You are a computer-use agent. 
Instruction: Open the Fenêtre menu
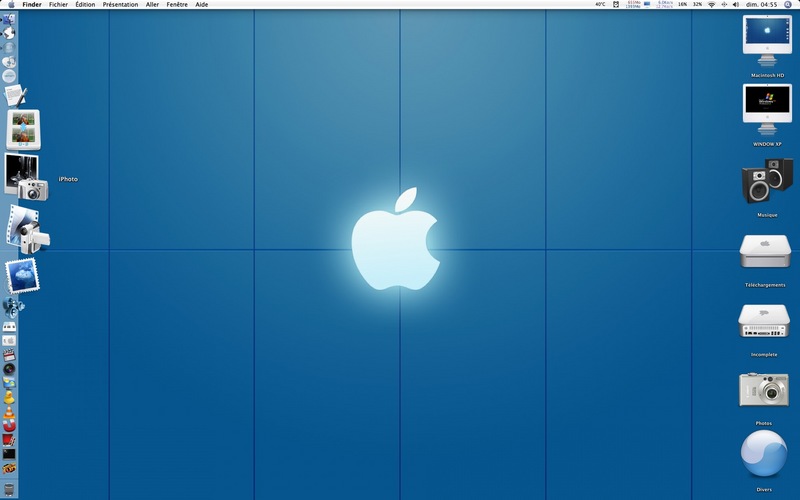[x=177, y=4]
